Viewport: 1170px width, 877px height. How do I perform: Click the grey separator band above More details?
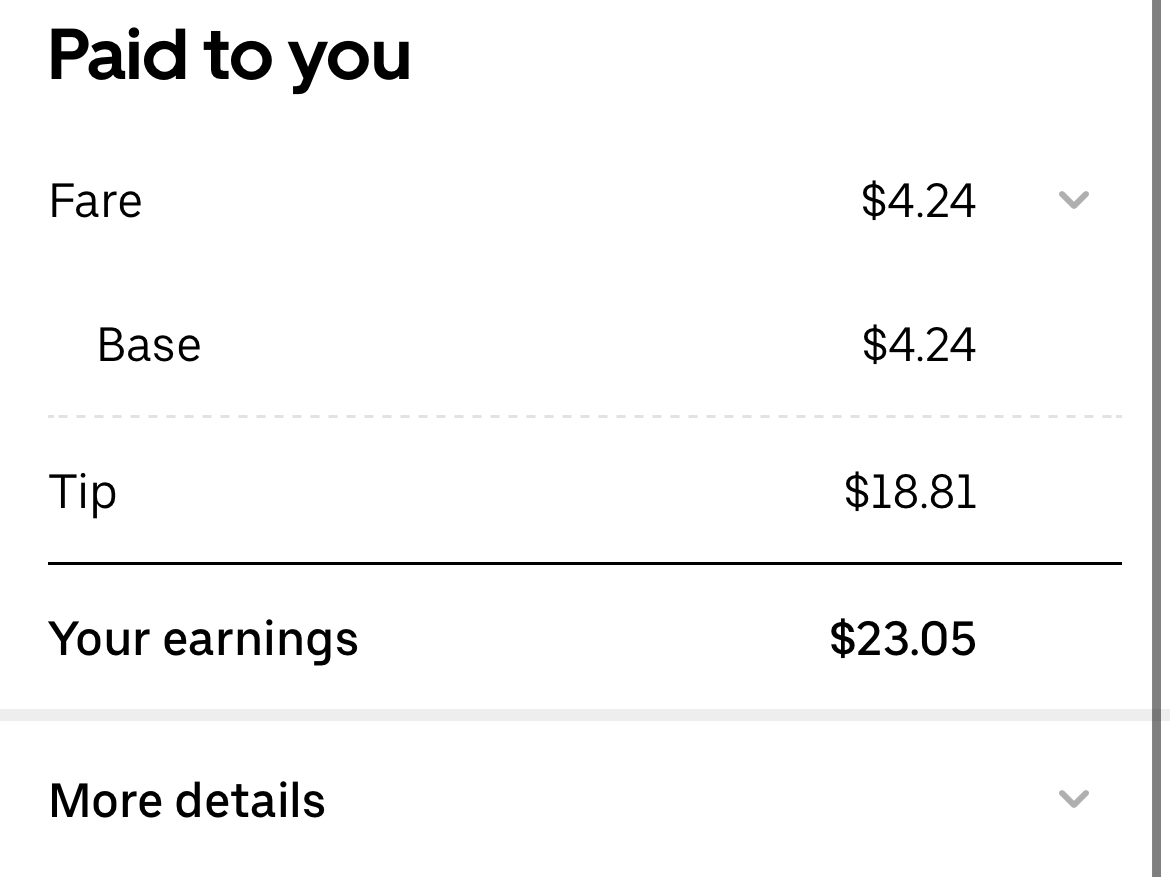tap(584, 715)
